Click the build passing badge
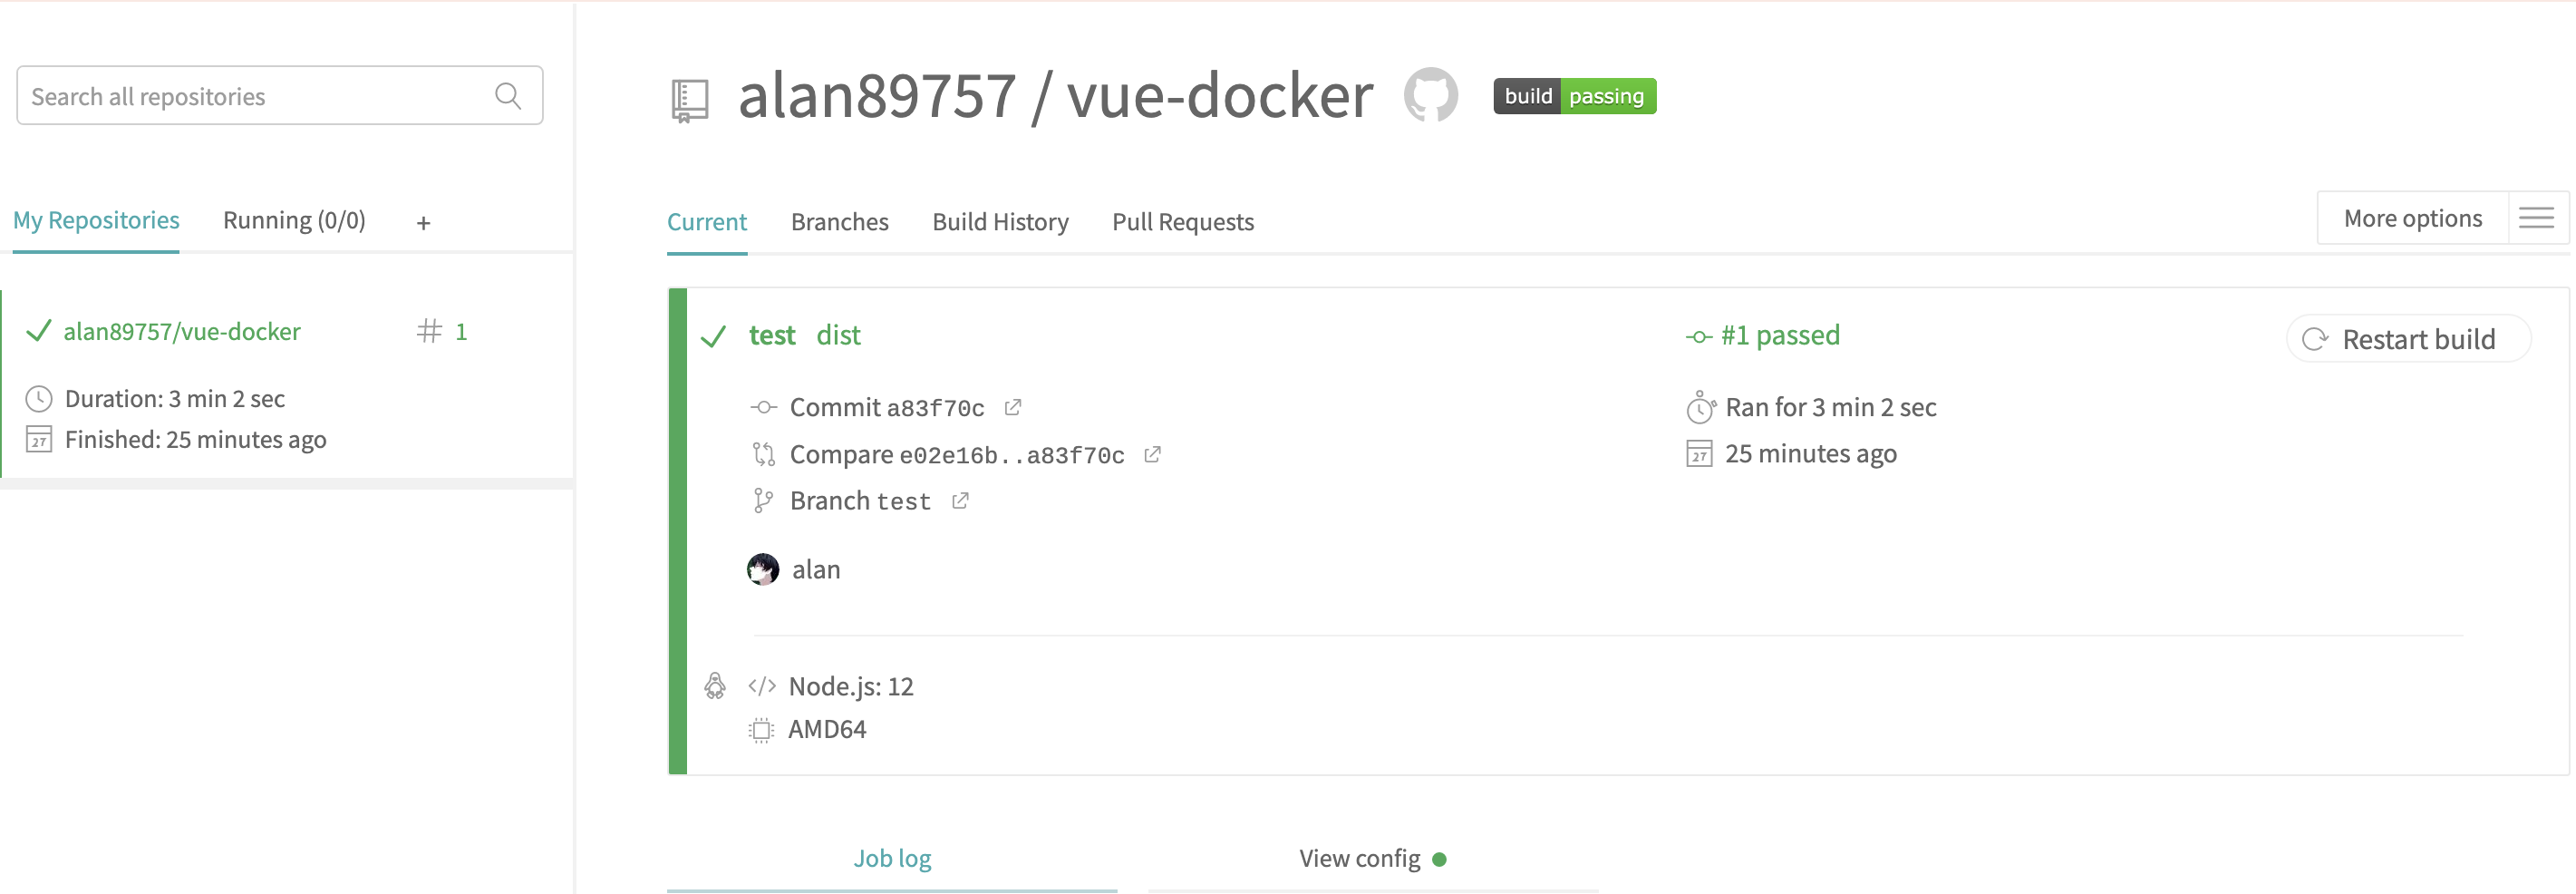Image resolution: width=2576 pixels, height=894 pixels. click(1574, 96)
